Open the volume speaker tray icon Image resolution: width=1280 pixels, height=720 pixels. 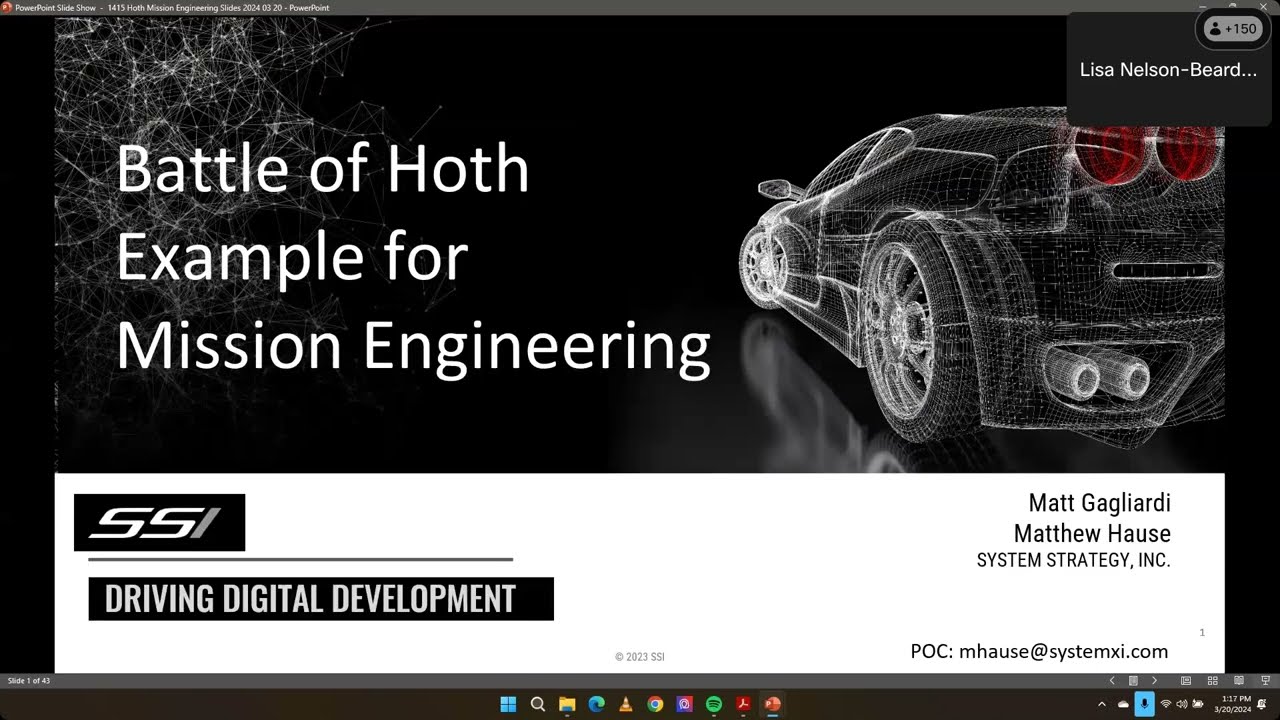tap(1181, 704)
